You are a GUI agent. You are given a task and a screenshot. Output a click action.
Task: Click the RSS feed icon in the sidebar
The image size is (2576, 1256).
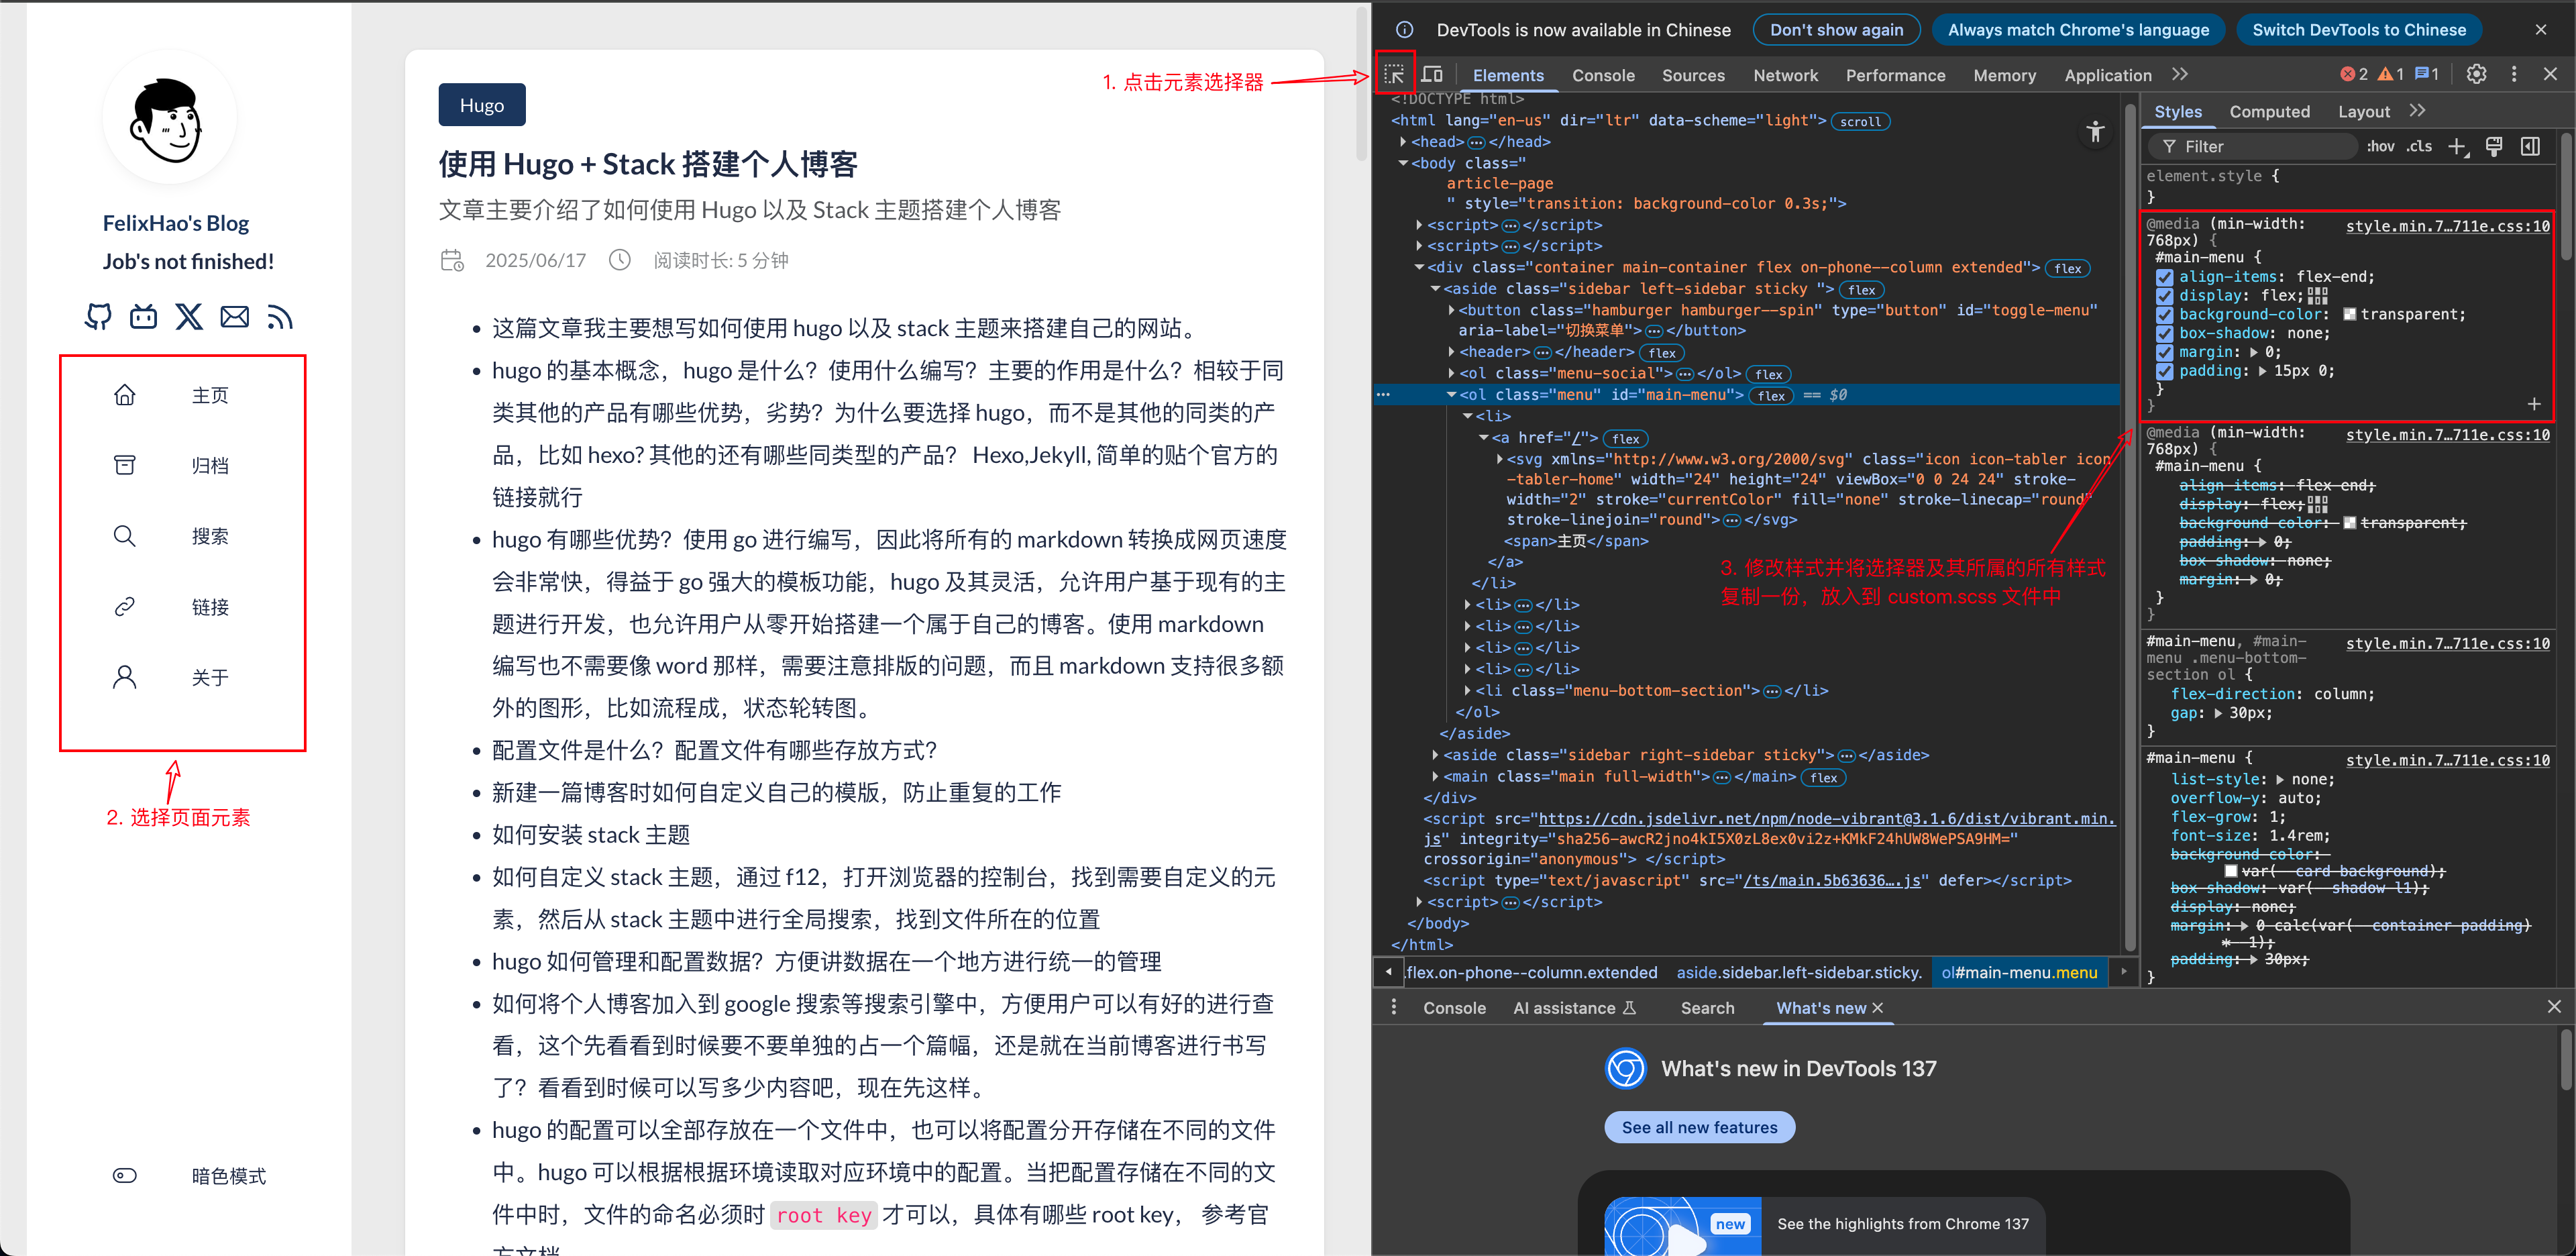(280, 317)
